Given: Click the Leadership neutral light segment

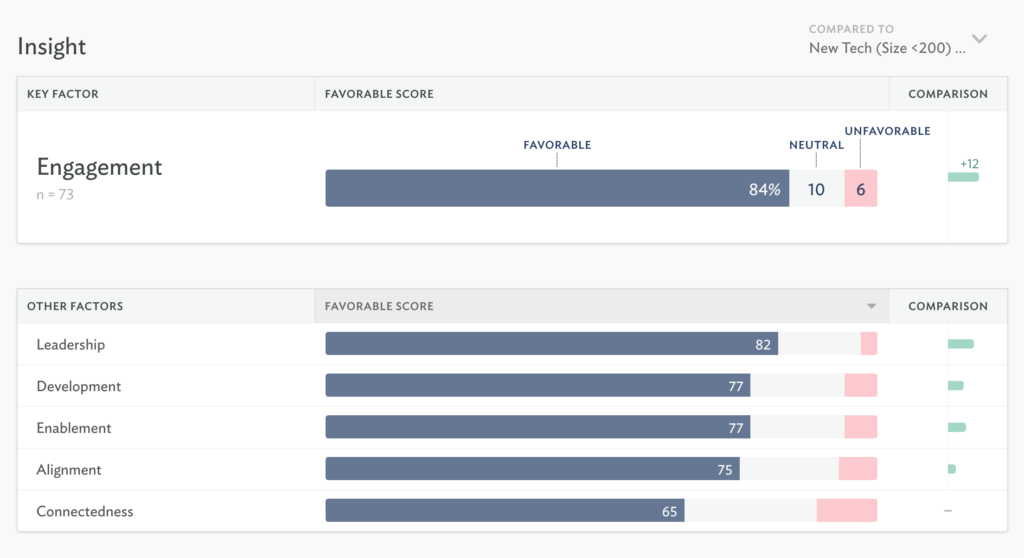Looking at the screenshot, I should [x=820, y=344].
